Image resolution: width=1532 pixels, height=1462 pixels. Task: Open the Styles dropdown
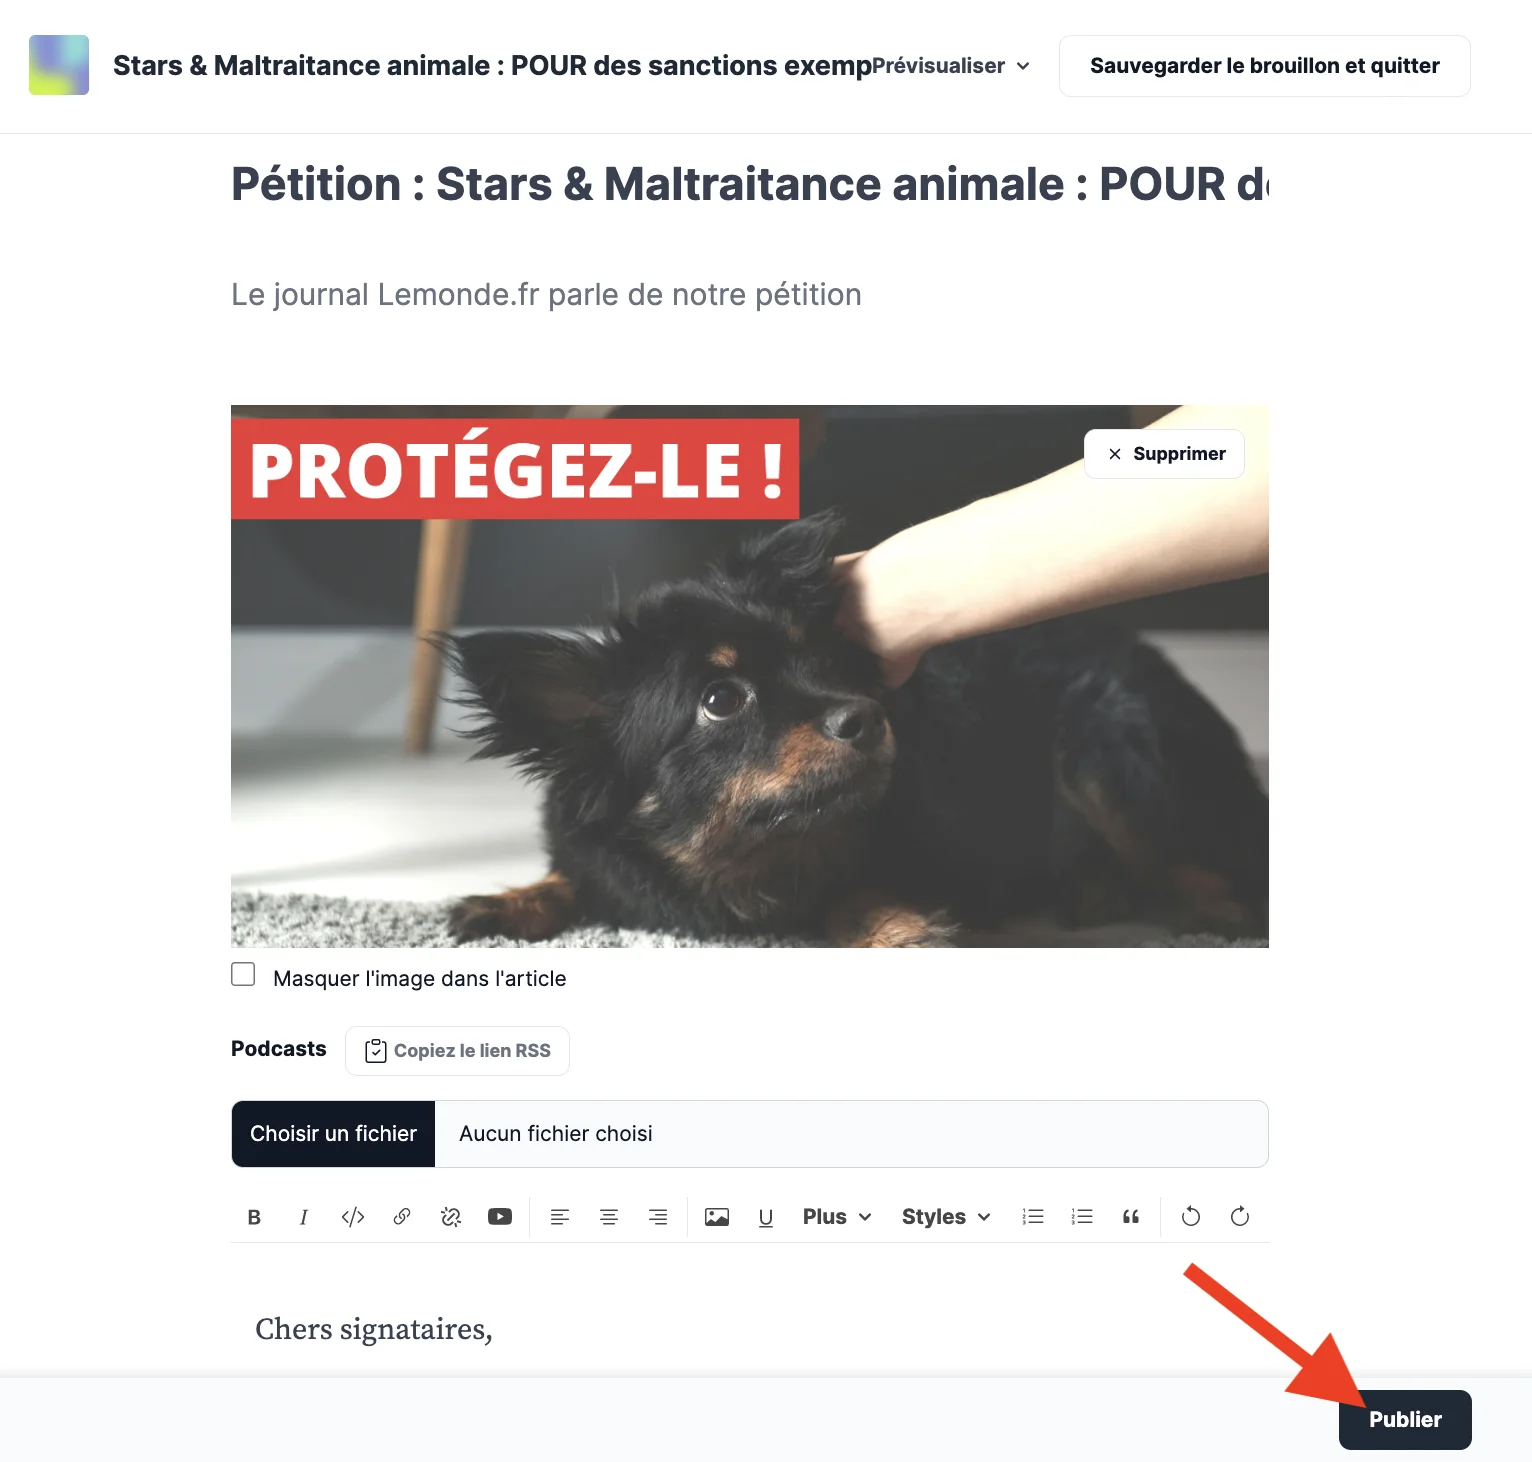click(x=945, y=1217)
